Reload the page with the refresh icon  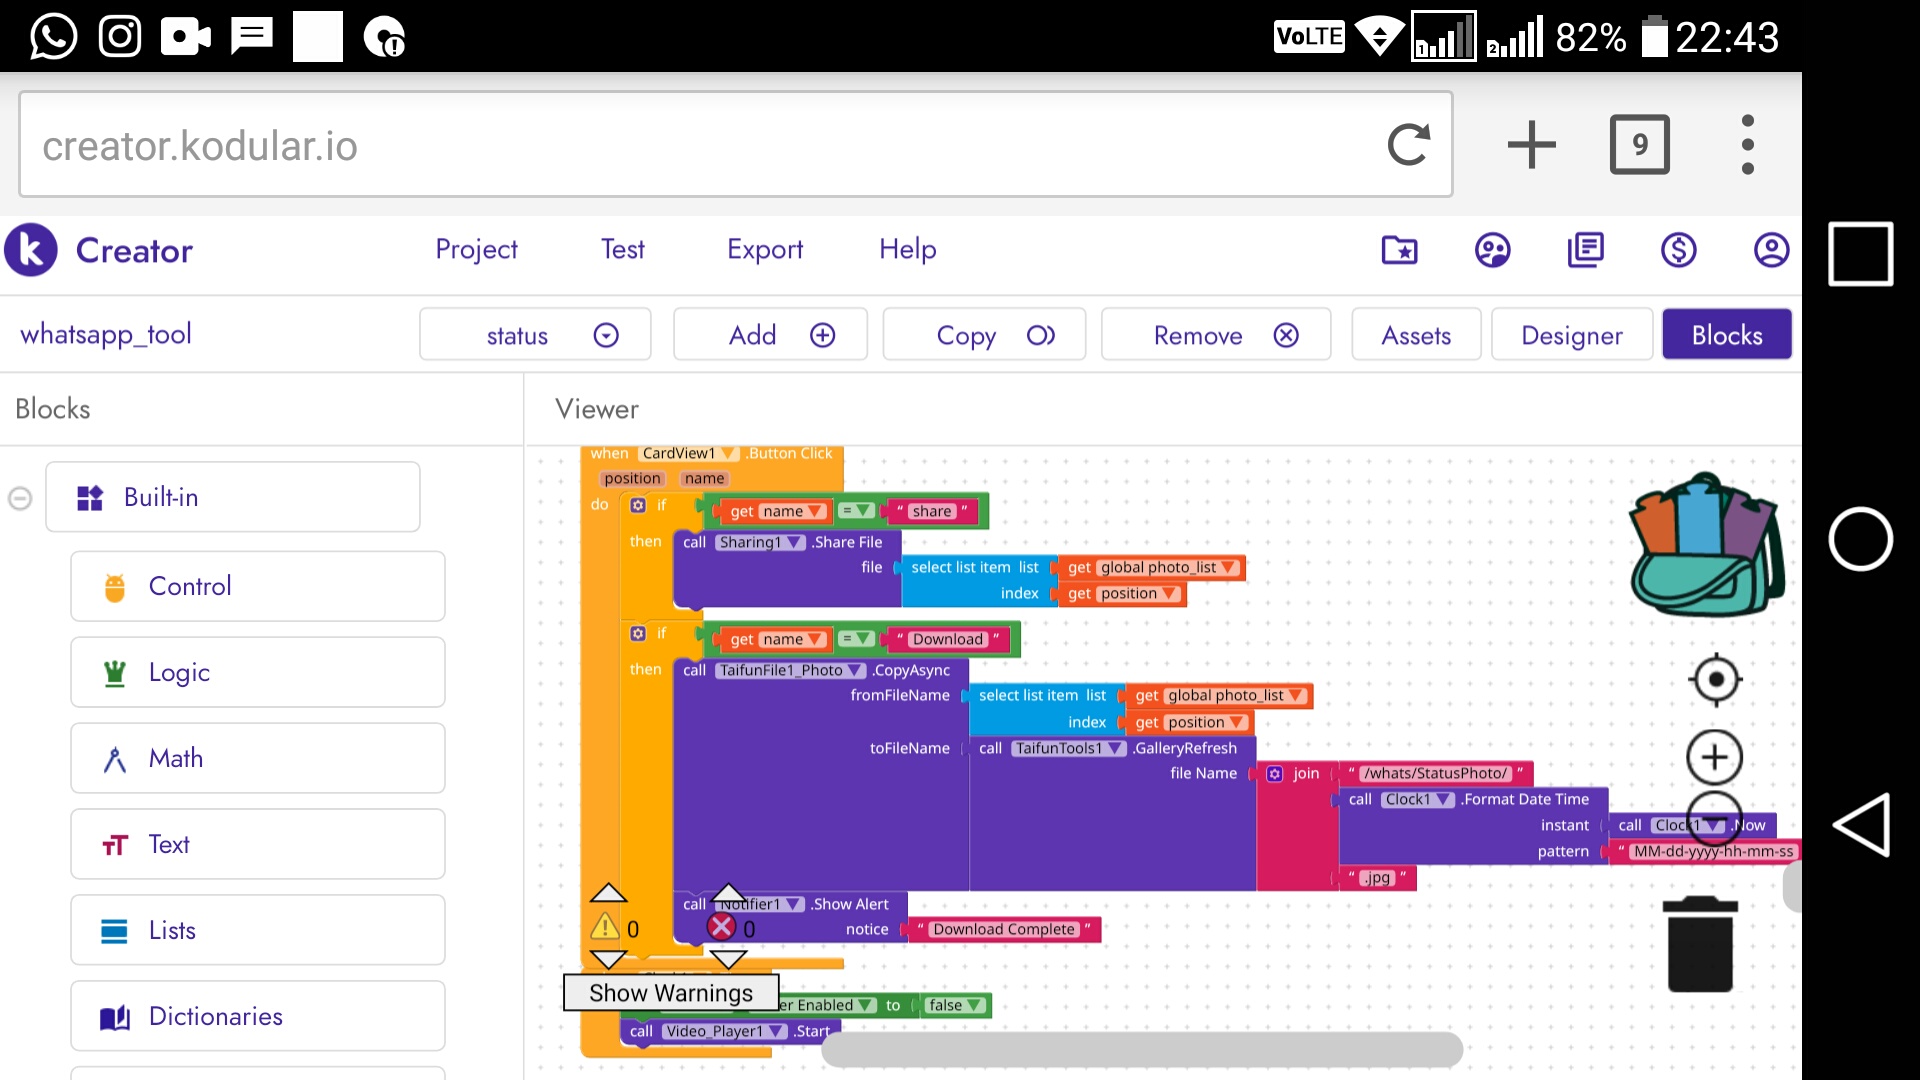(1409, 145)
